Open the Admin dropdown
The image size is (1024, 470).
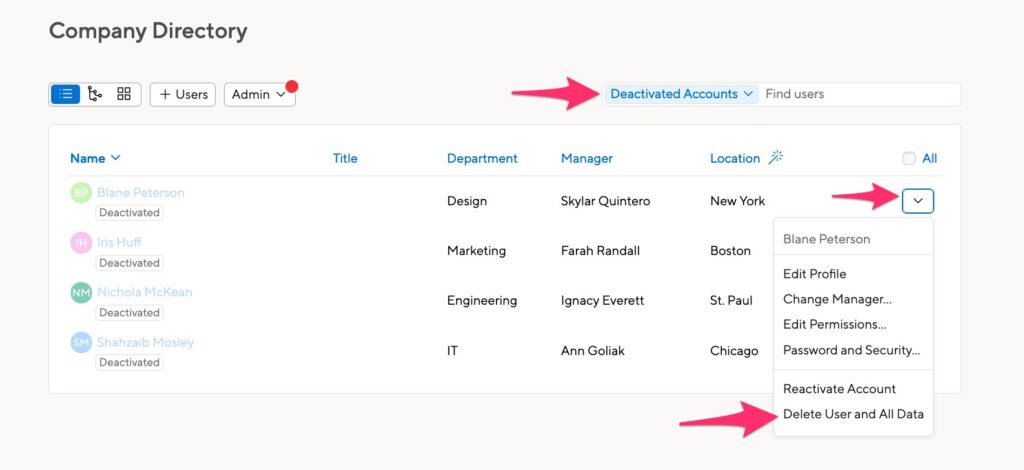259,94
